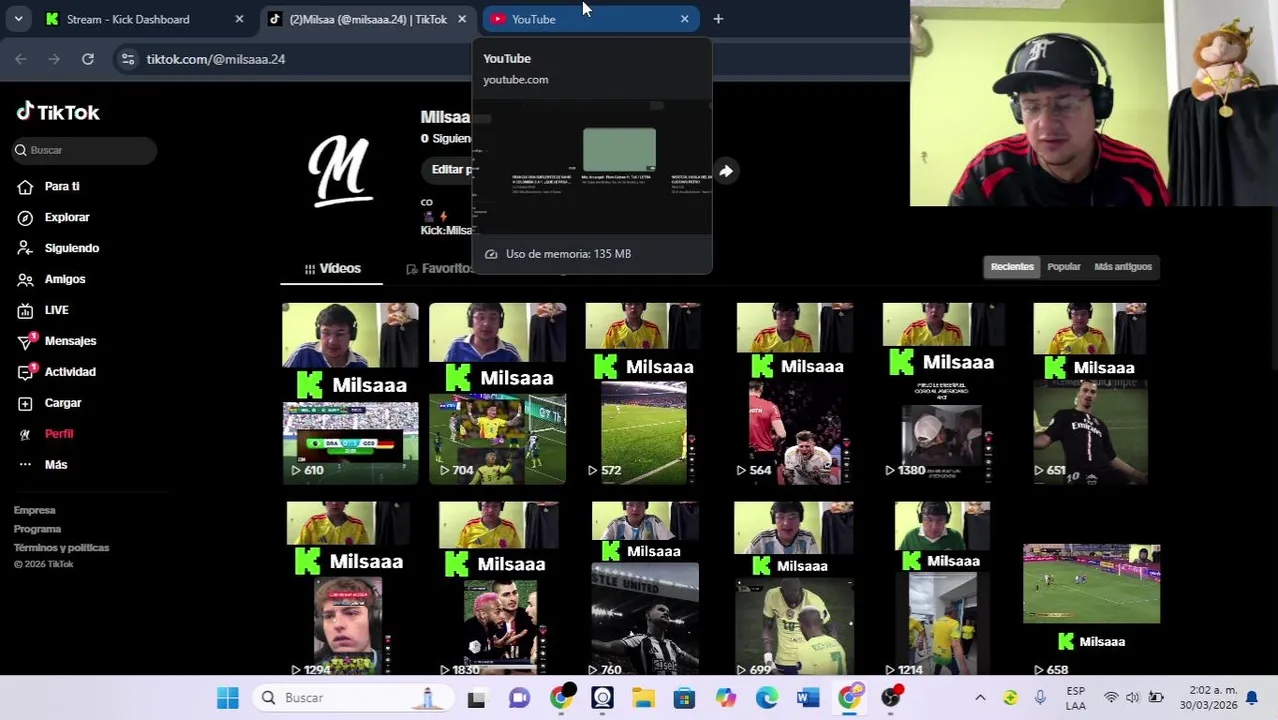The image size is (1278, 720).
Task: Open clock and date panel
Action: pyautogui.click(x=1208, y=698)
